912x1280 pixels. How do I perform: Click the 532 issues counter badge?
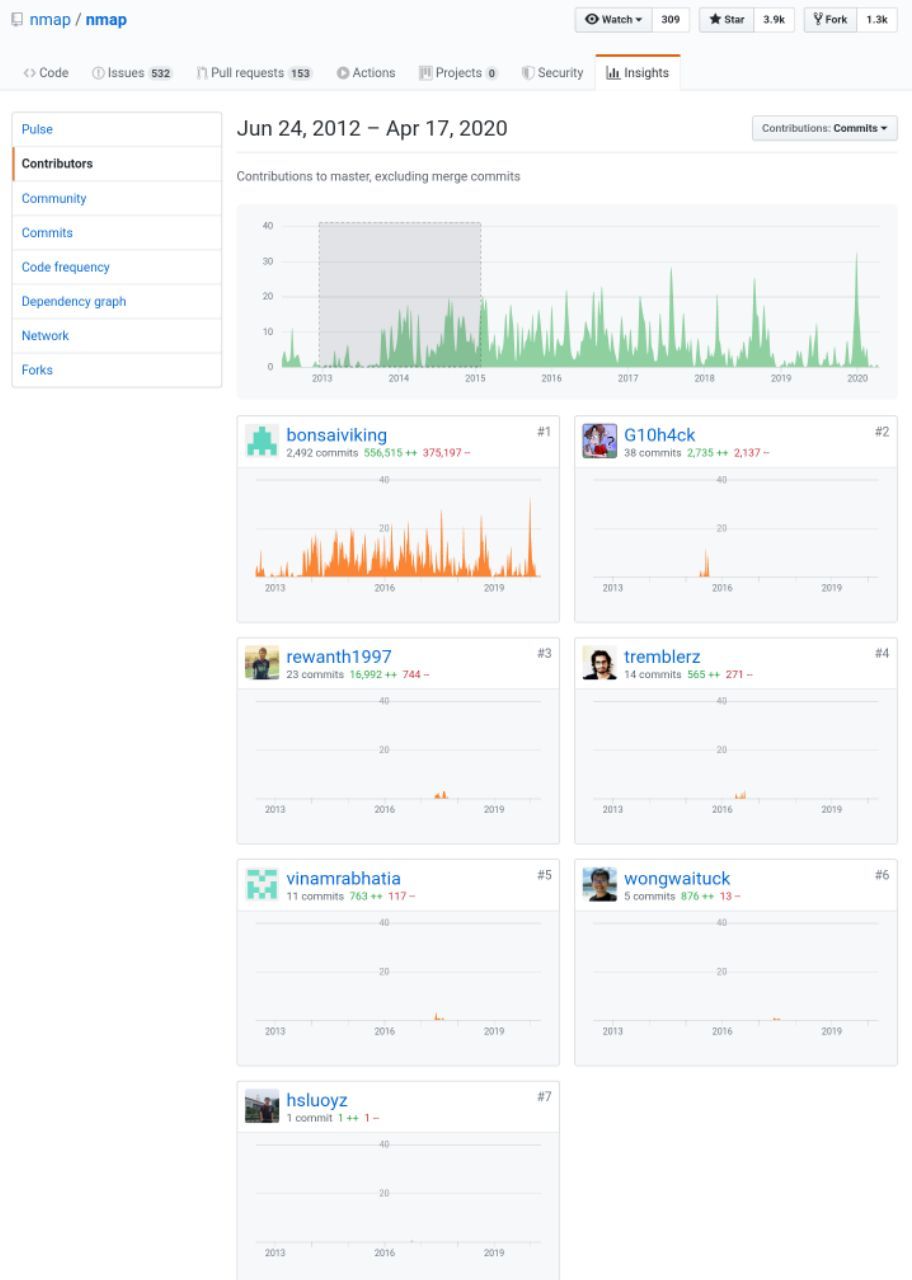[160, 74]
